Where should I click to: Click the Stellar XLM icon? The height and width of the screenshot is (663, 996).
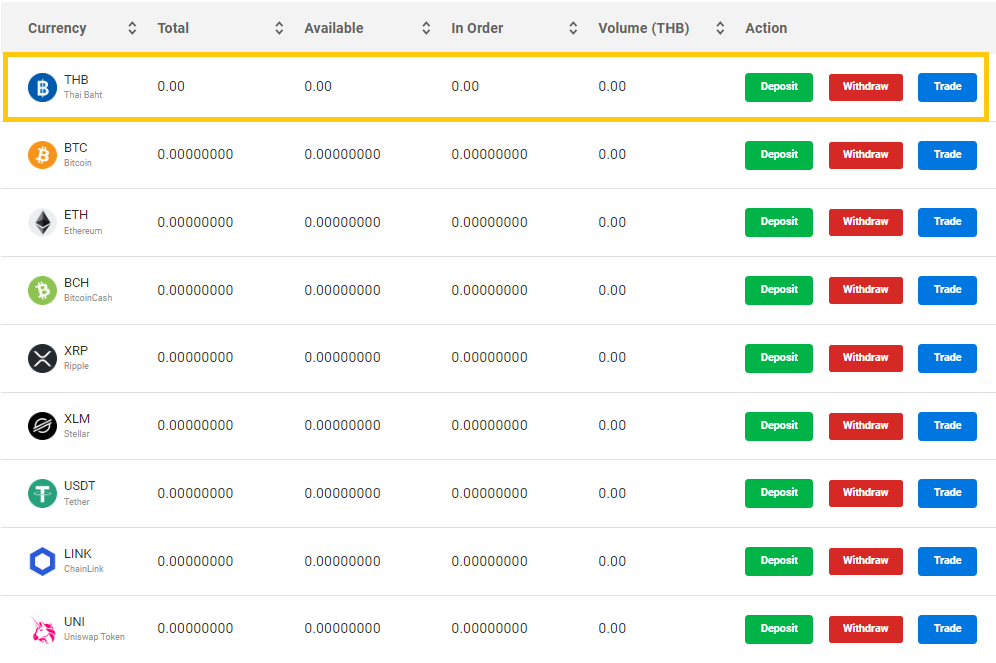[43, 425]
